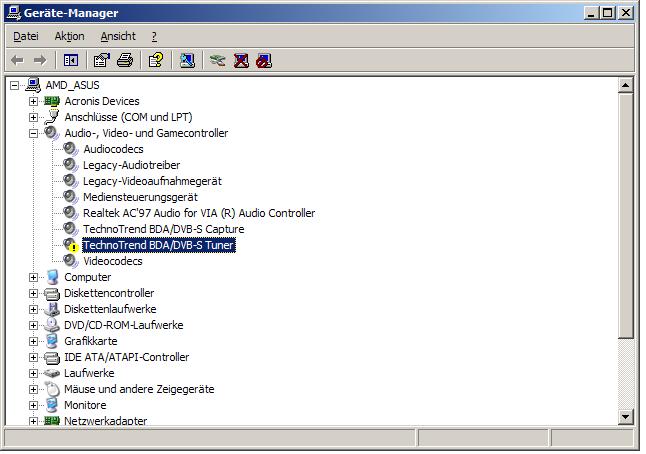646x454 pixels.
Task: Click the IDE ATA/ATAPI-Controller icon
Action: coord(52,357)
